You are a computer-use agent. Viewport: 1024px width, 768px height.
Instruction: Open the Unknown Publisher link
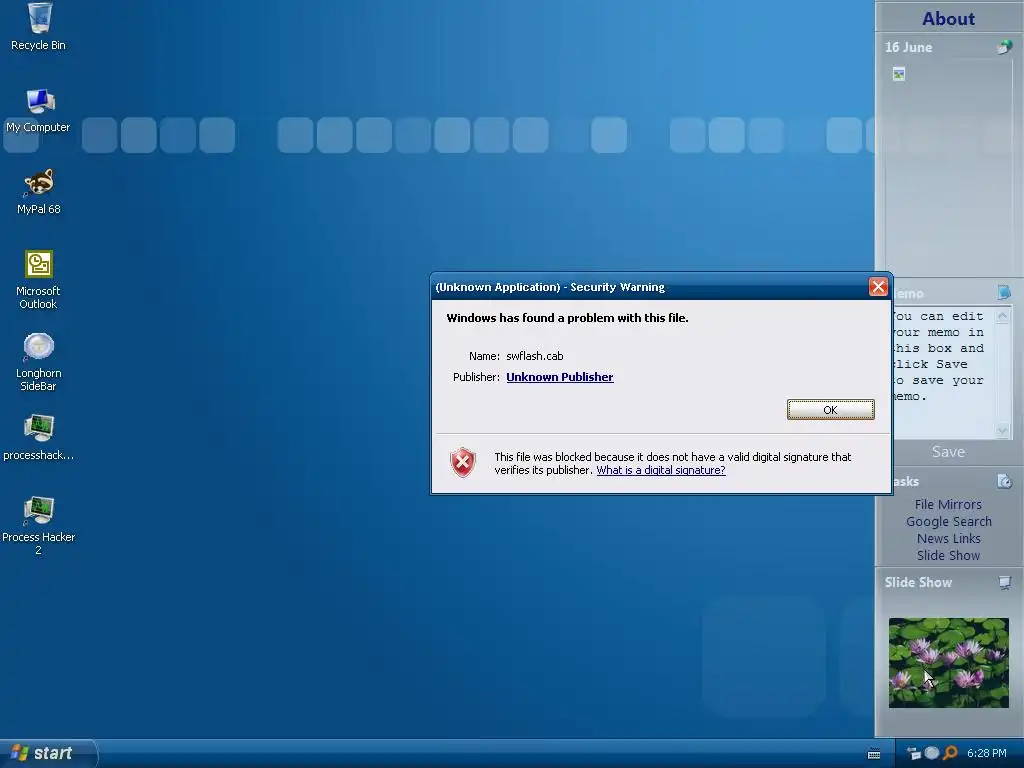[560, 377]
